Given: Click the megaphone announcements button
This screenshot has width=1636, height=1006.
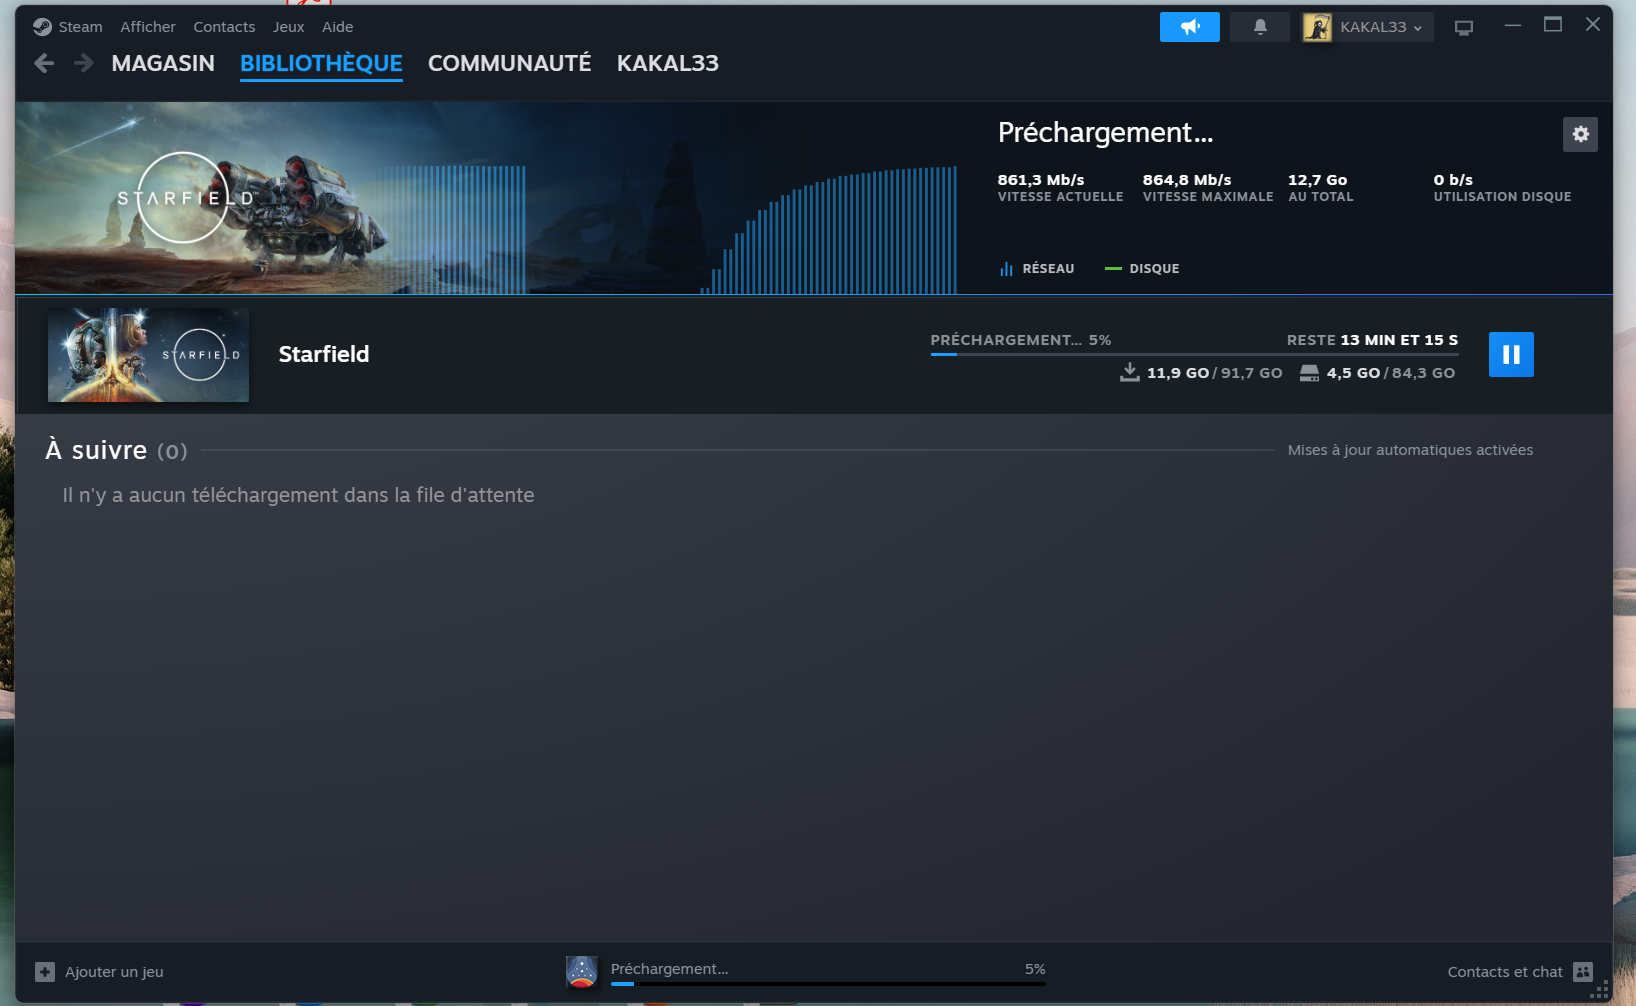Looking at the screenshot, I should (x=1190, y=27).
